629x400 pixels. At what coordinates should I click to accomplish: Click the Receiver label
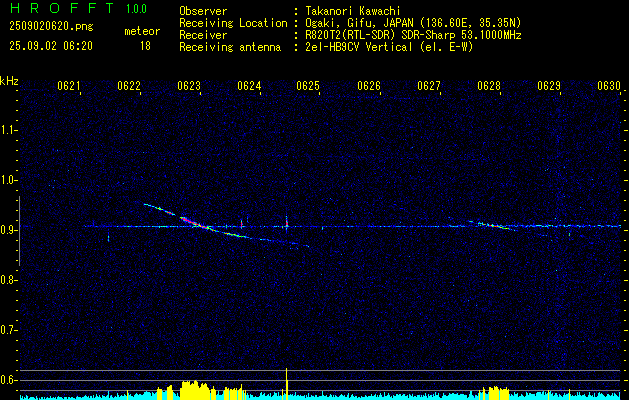pyautogui.click(x=203, y=35)
